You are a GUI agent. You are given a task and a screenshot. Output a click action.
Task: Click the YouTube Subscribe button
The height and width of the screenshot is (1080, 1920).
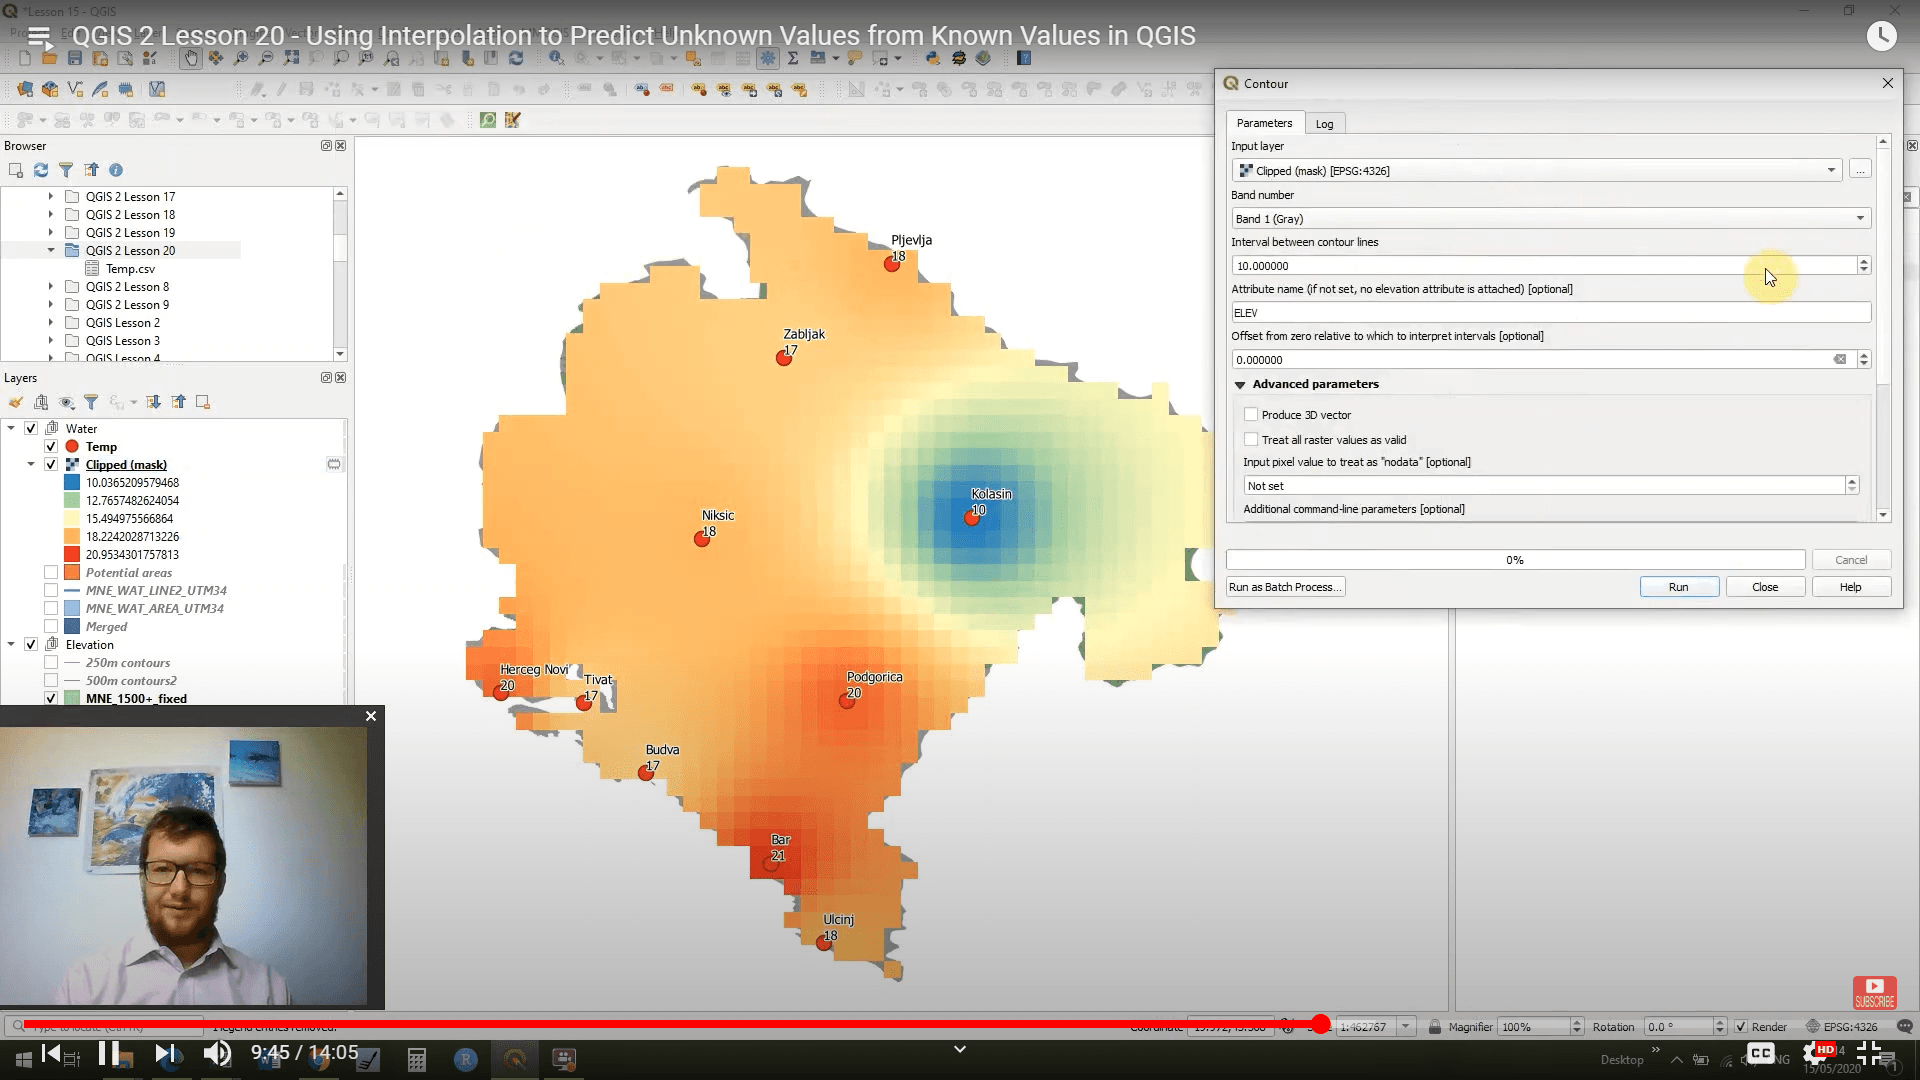(1874, 993)
